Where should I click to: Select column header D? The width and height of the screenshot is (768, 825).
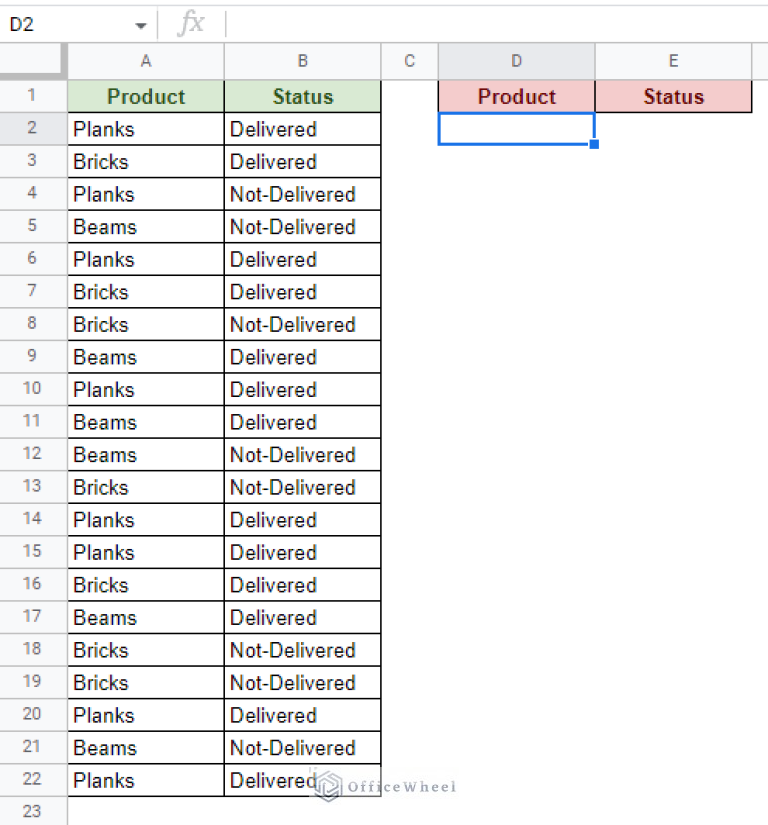[516, 61]
